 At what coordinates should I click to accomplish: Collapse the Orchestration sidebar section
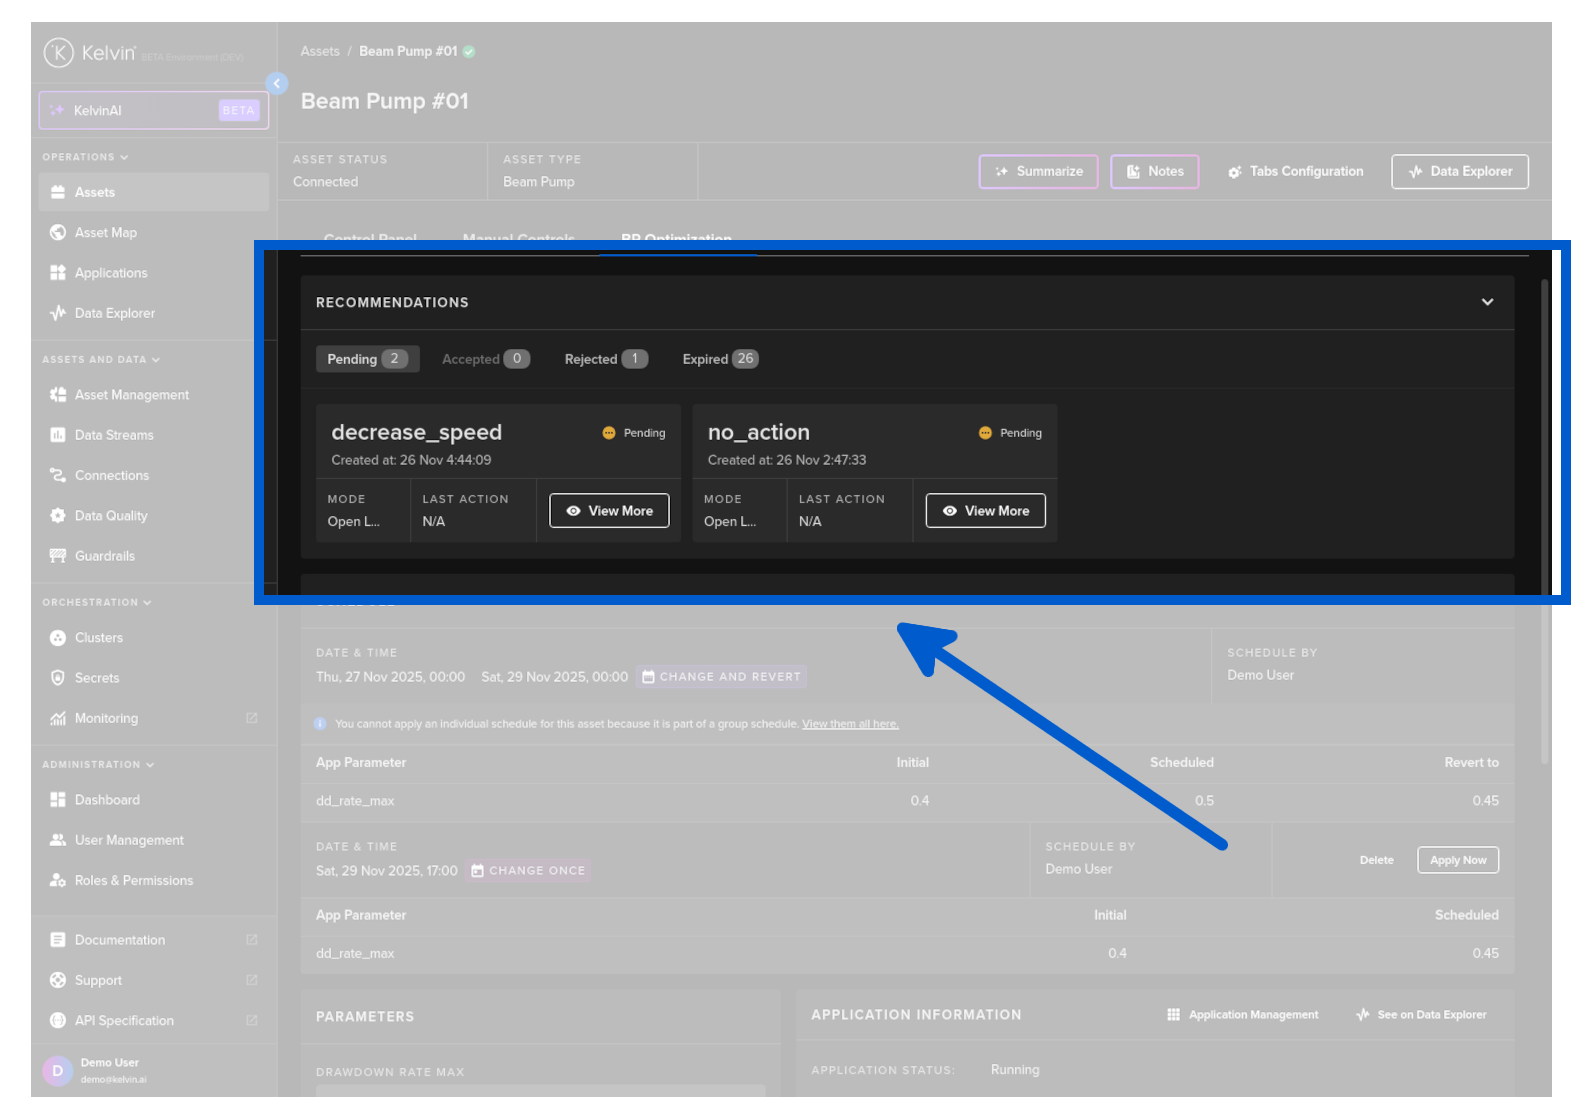(x=96, y=602)
